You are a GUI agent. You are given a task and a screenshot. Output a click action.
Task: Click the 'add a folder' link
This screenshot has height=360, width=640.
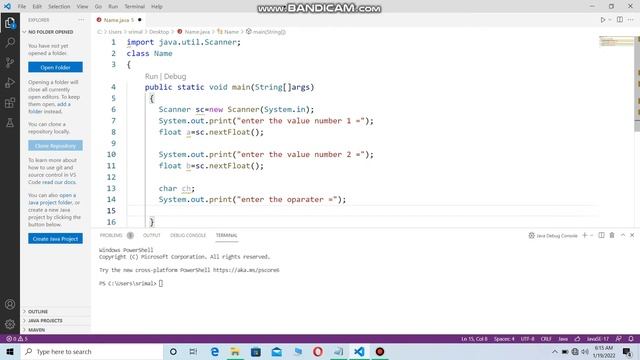[49, 108]
